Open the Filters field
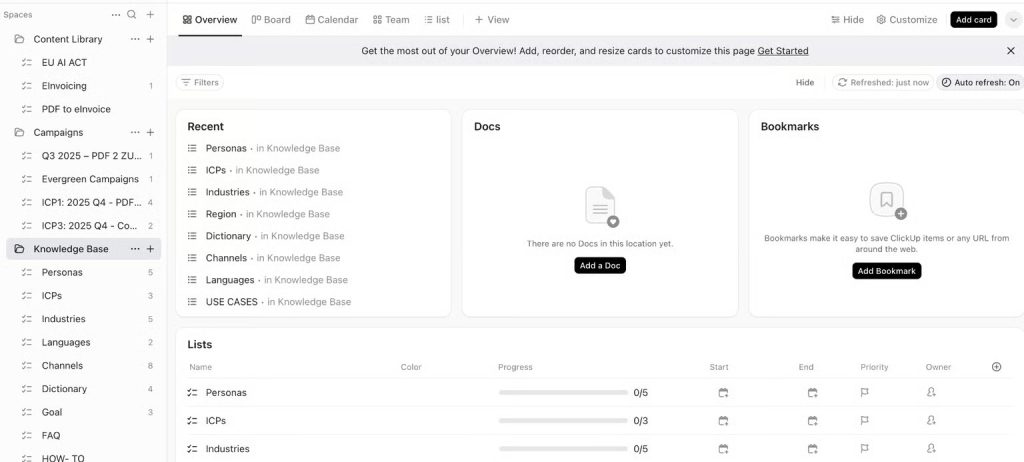This screenshot has width=1024, height=462. coord(200,83)
